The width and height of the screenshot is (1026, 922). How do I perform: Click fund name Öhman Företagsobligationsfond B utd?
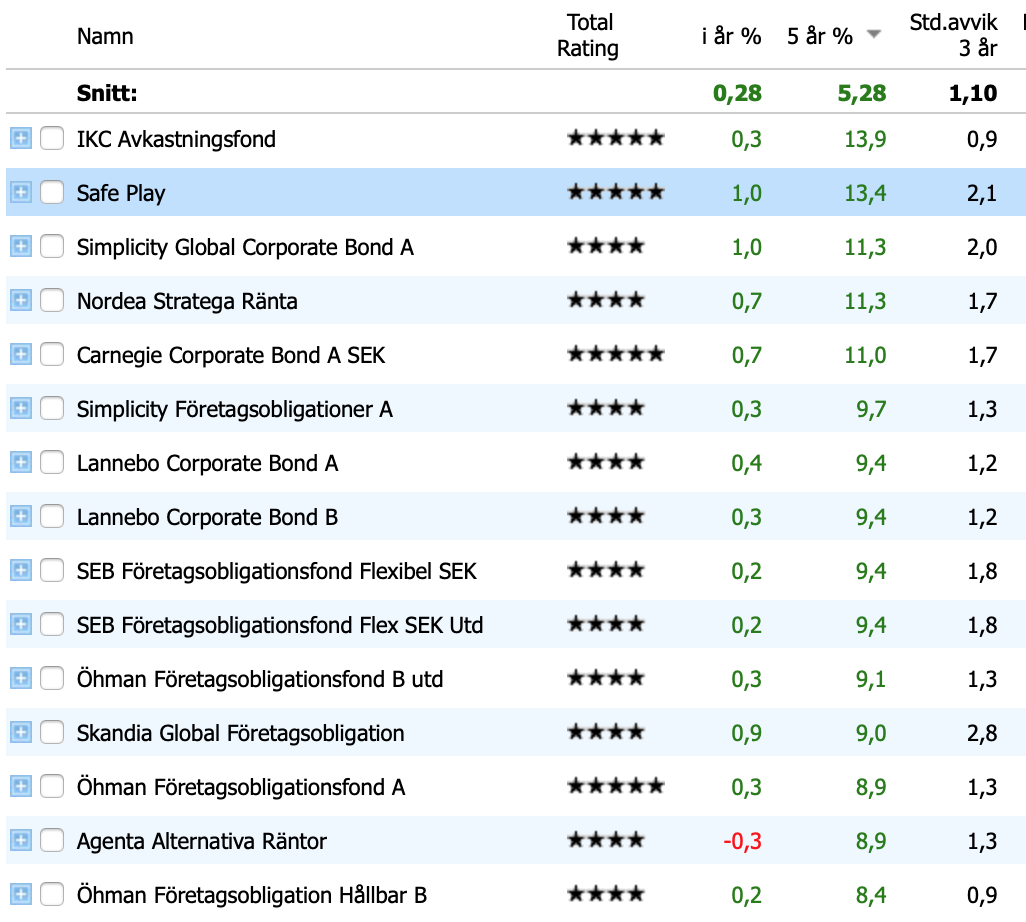[x=260, y=679]
